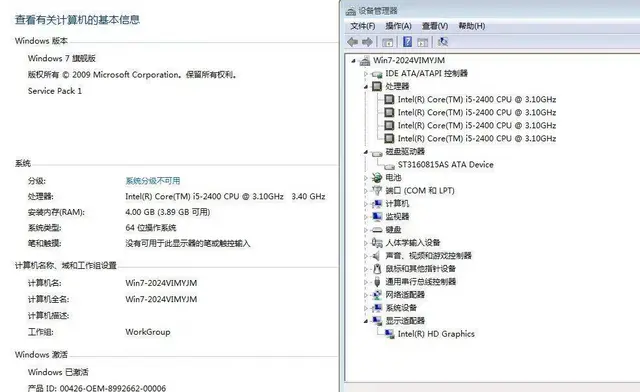Select the 鼠标和其他指针设备 mouse icon
Viewport: 640px width, 392px height.
click(x=377, y=269)
